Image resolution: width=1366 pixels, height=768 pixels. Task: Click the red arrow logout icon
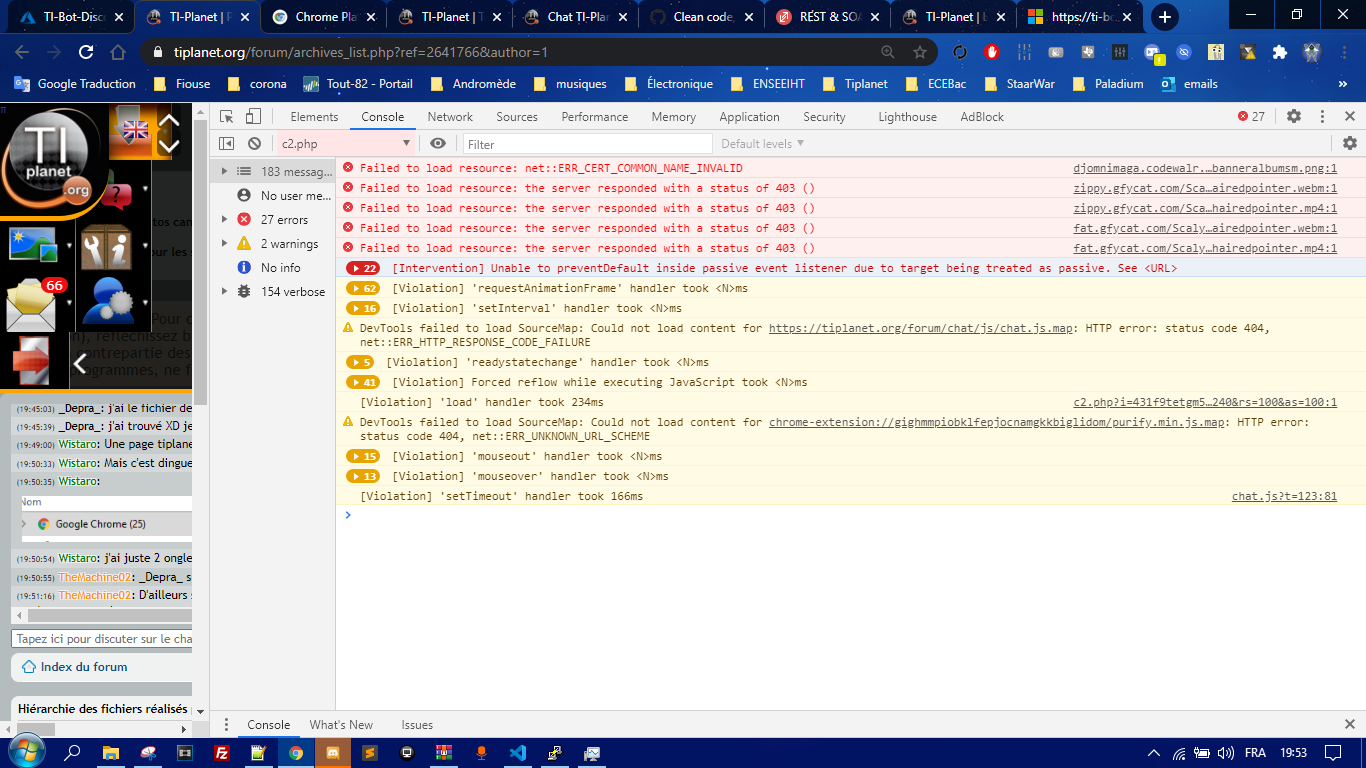pyautogui.click(x=32, y=361)
